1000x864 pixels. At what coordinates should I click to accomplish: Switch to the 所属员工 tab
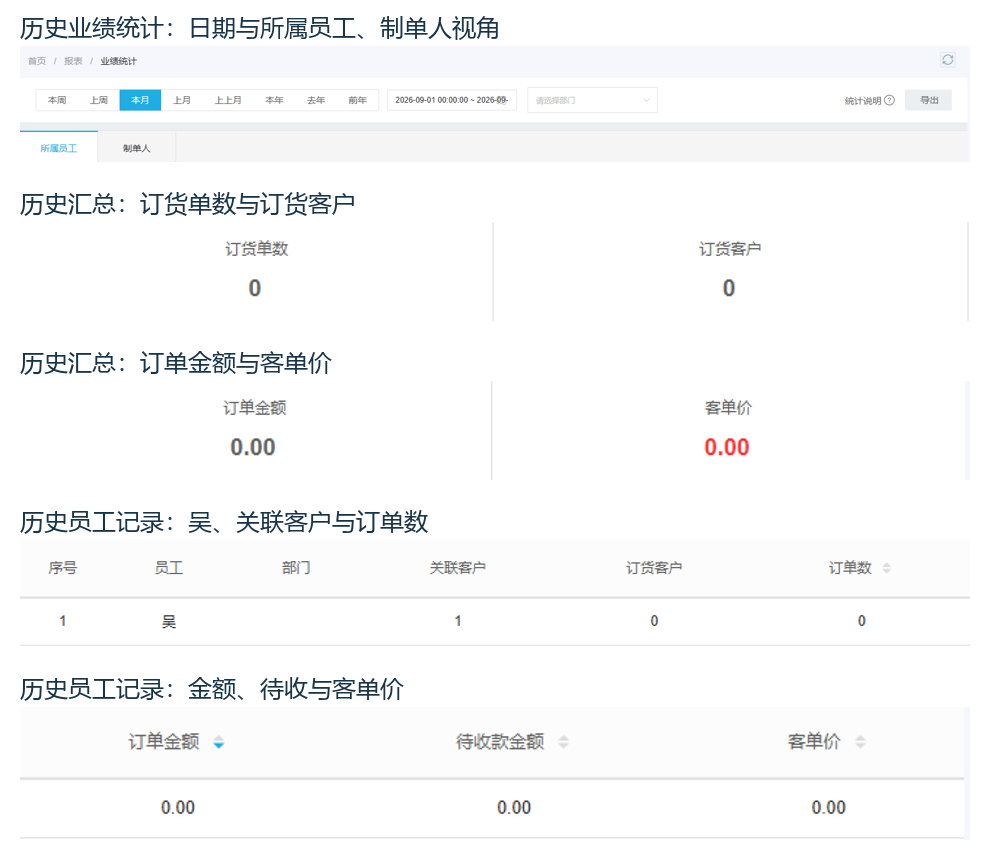point(59,148)
